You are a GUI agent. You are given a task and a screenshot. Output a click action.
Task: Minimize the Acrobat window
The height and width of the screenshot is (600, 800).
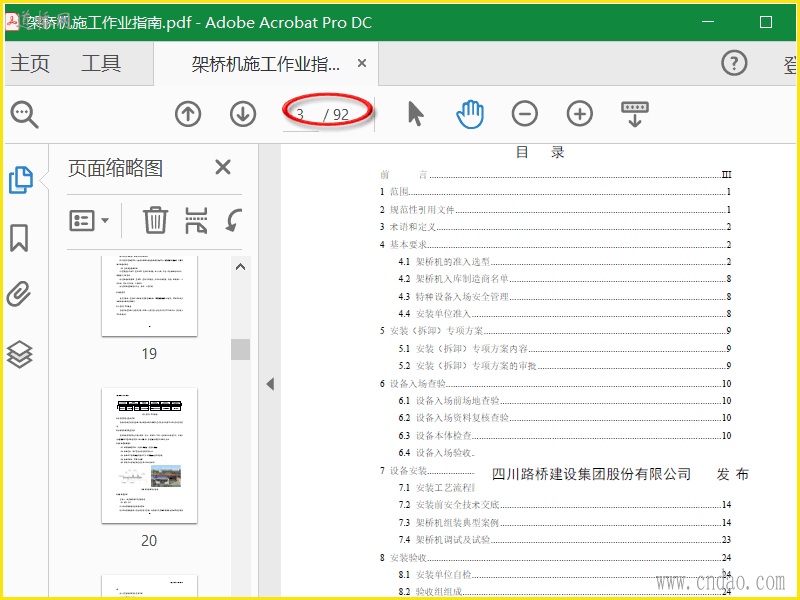[708, 22]
